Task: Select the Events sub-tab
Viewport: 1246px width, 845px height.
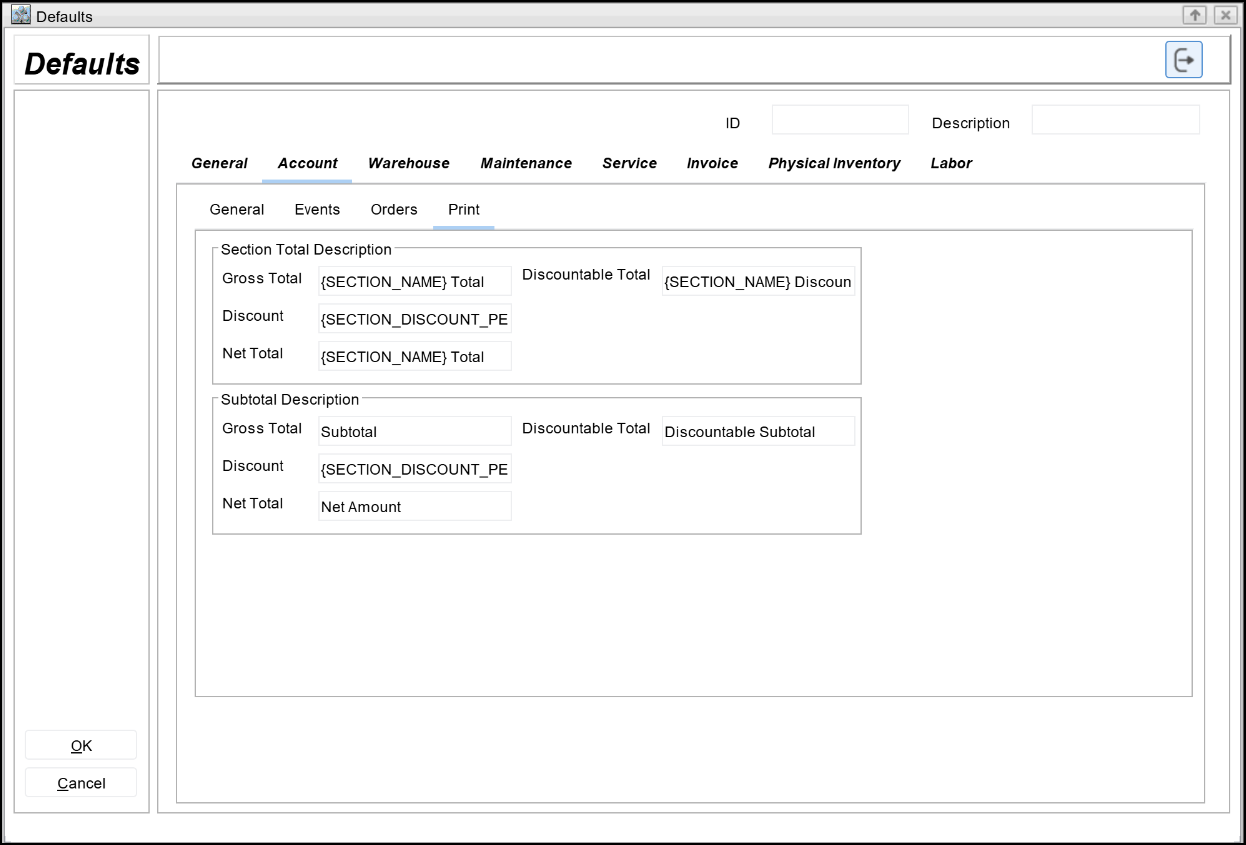Action: (317, 209)
